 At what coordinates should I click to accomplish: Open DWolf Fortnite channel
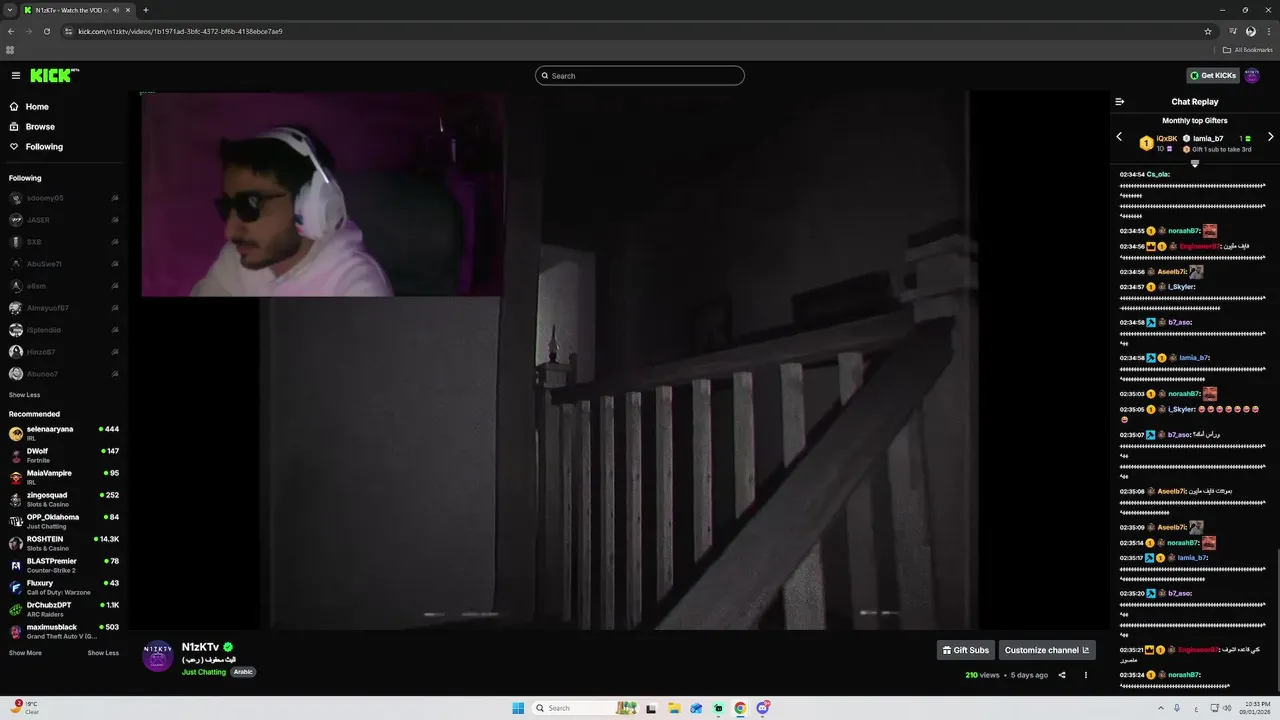click(x=64, y=455)
